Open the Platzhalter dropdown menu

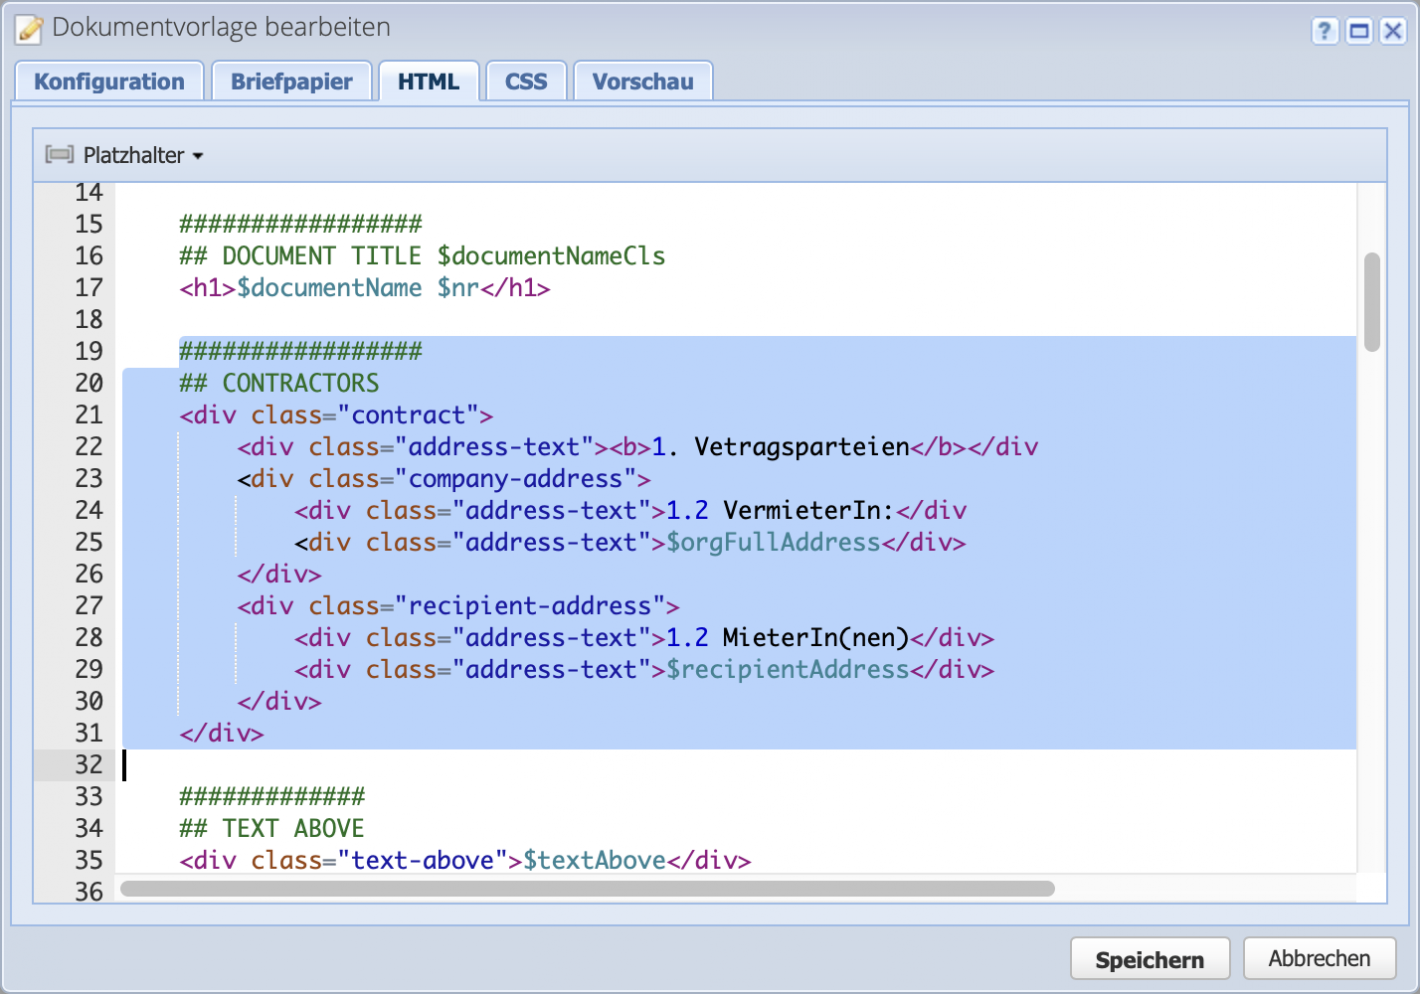click(143, 155)
